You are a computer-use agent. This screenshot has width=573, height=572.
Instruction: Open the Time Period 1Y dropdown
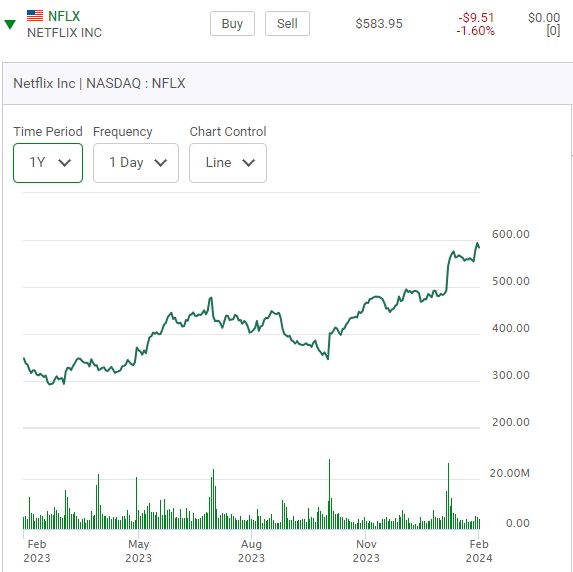click(x=48, y=163)
